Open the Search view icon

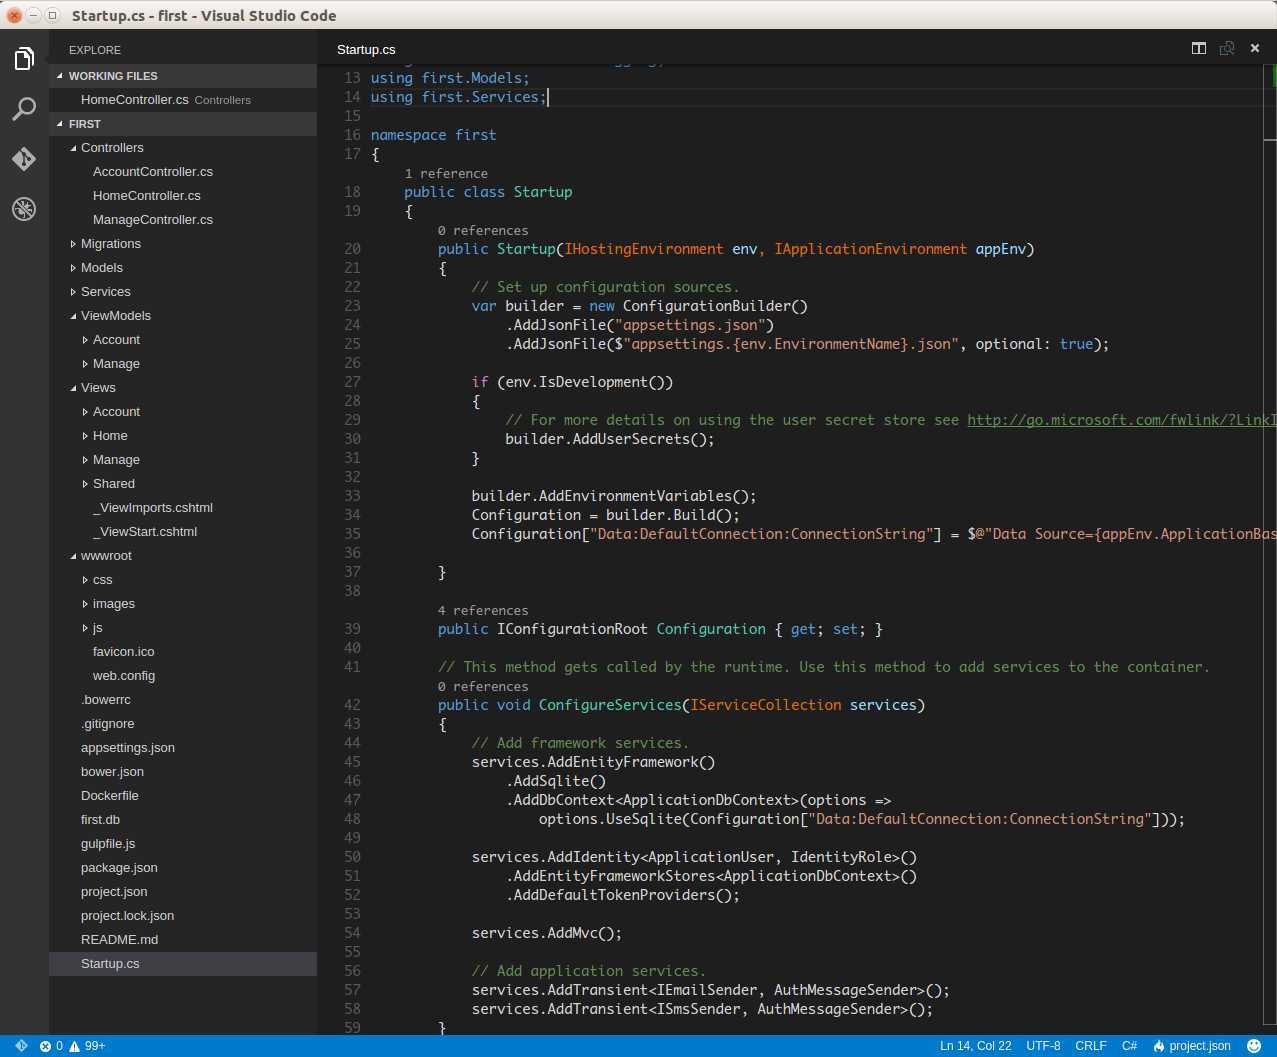point(24,109)
